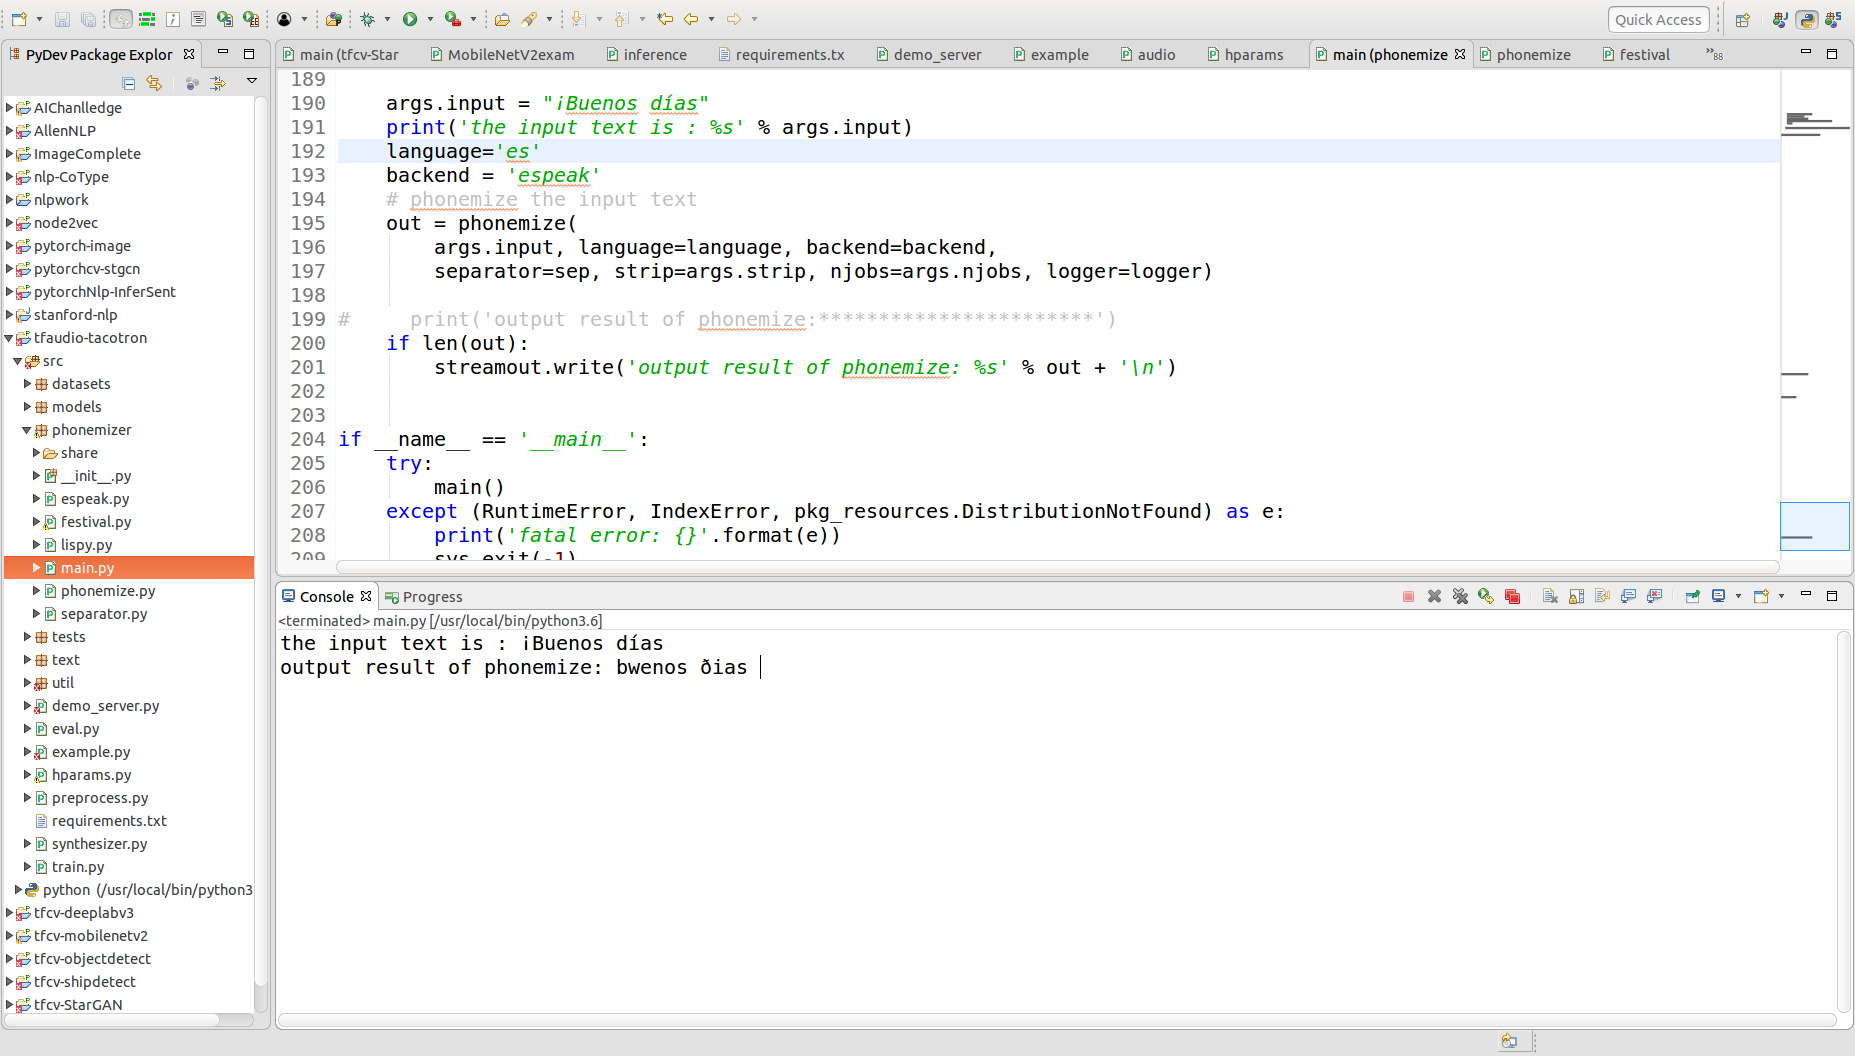
Task: Open the Progress tab
Action: click(x=423, y=597)
